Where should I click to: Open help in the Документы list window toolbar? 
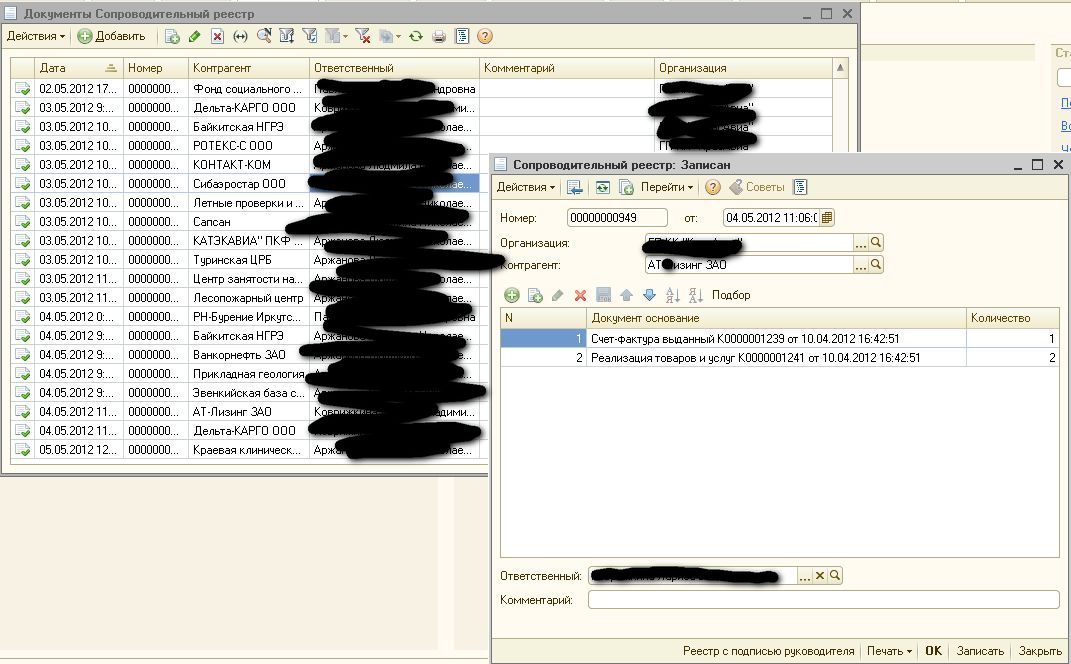[x=485, y=36]
